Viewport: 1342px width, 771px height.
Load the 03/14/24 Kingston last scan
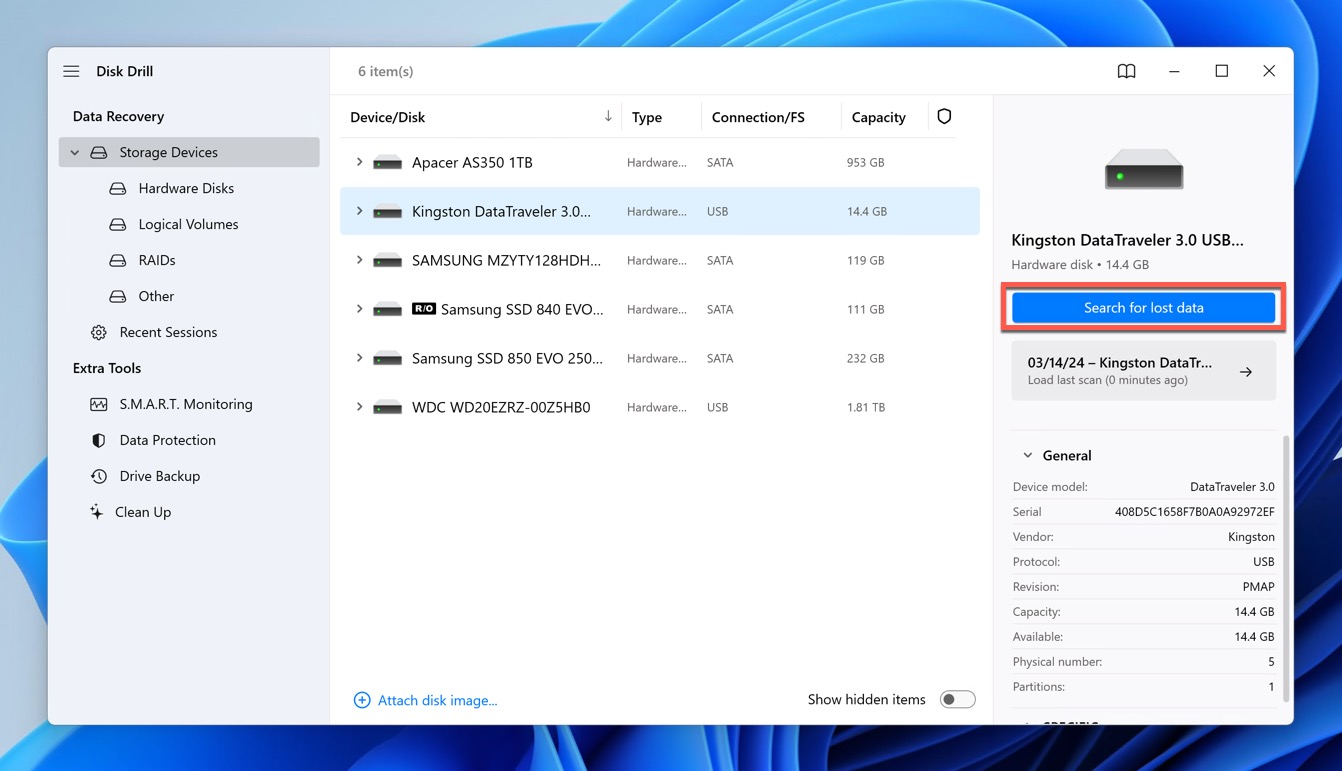[1143, 371]
